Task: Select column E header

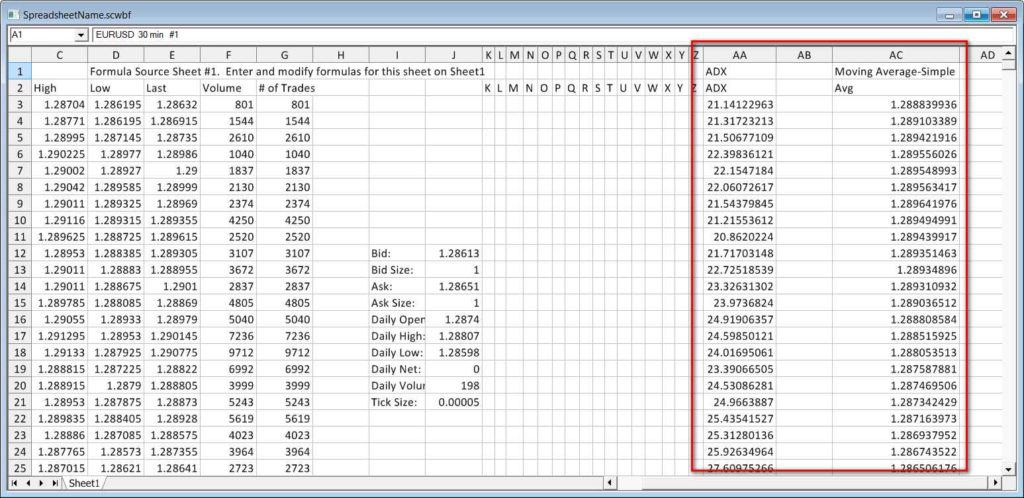Action: (172, 55)
